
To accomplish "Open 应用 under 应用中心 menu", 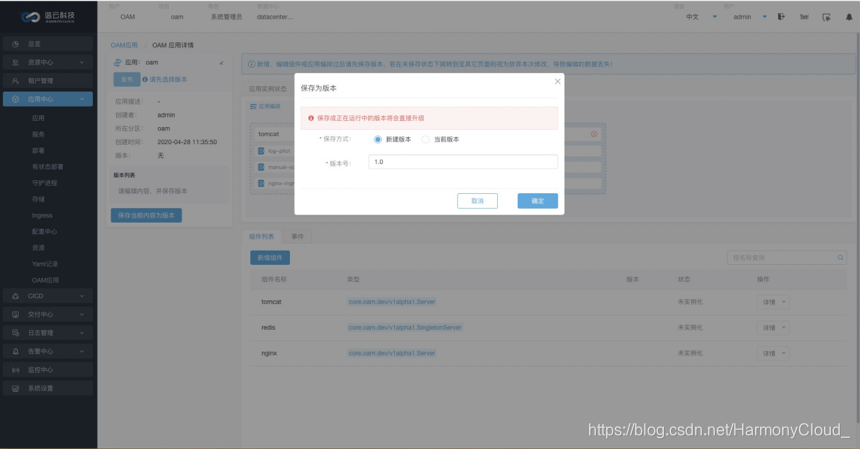I will 38,118.
